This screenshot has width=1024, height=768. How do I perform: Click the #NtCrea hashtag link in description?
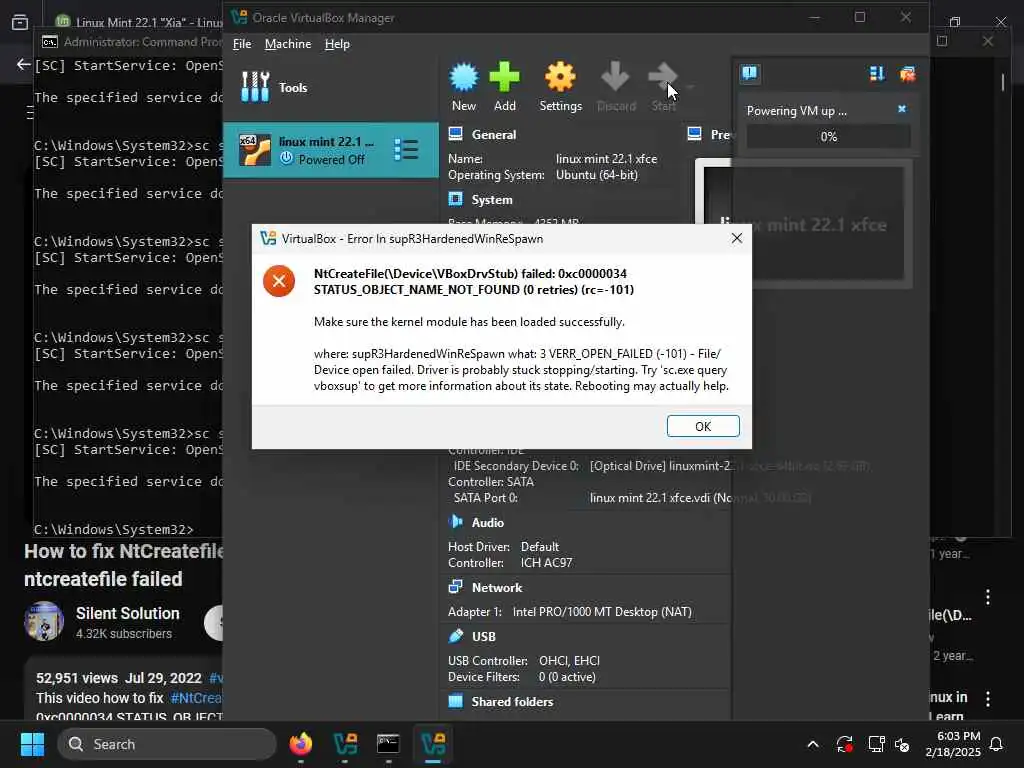(x=196, y=698)
